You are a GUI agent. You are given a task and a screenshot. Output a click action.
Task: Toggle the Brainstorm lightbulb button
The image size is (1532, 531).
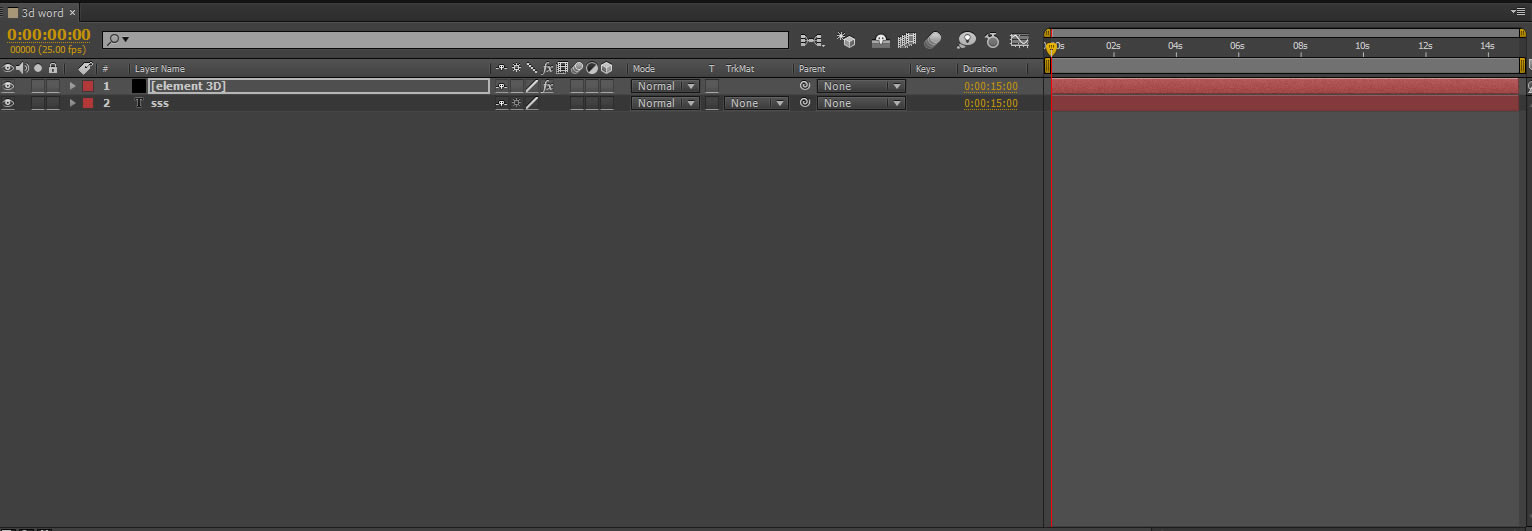(x=966, y=40)
